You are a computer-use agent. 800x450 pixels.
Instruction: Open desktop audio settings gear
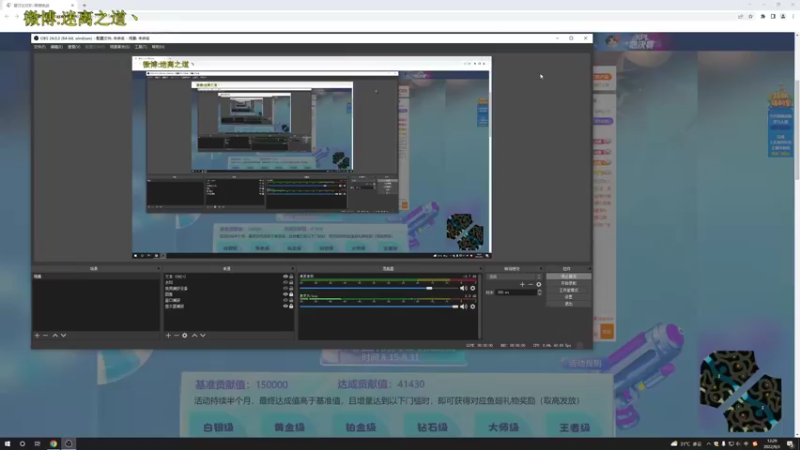[473, 288]
